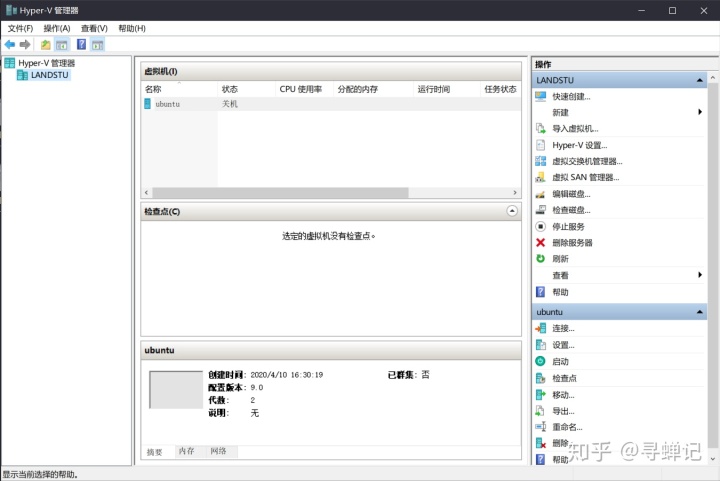The image size is (720, 481).
Task: Click Rename (重命名) action for ubuntu
Action: [567, 427]
